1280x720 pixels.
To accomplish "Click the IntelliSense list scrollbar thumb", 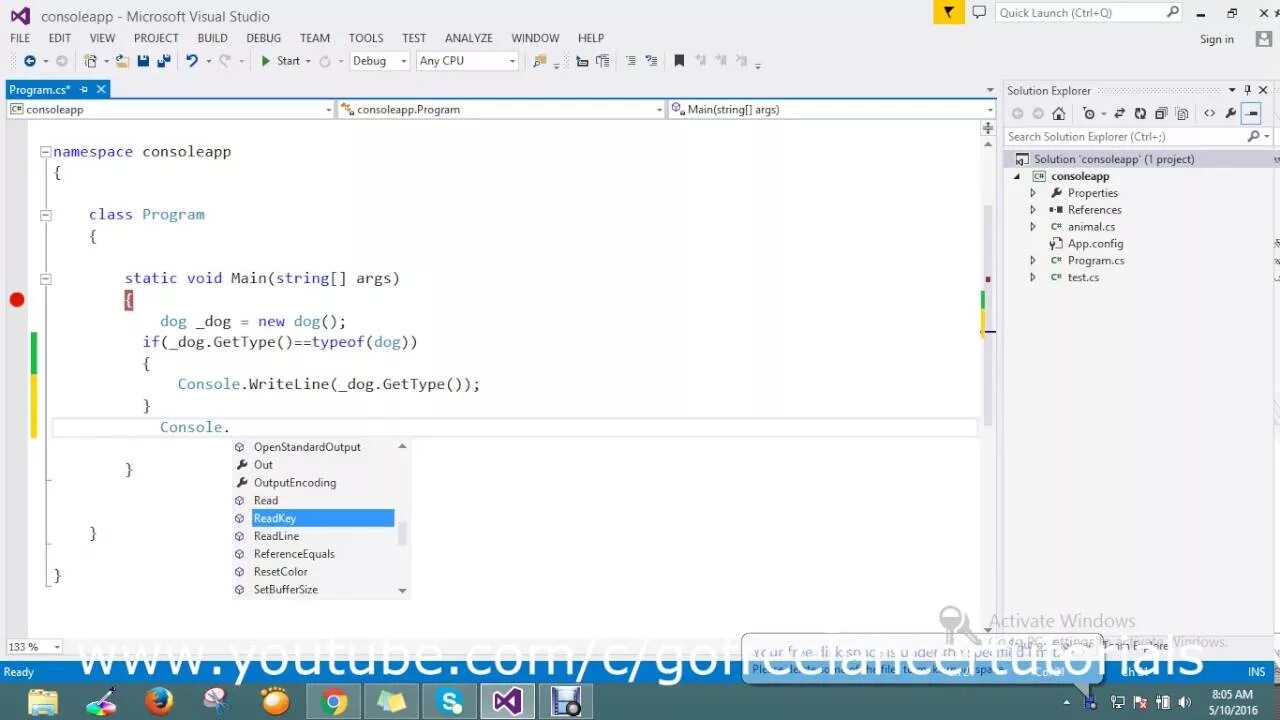I will point(402,533).
